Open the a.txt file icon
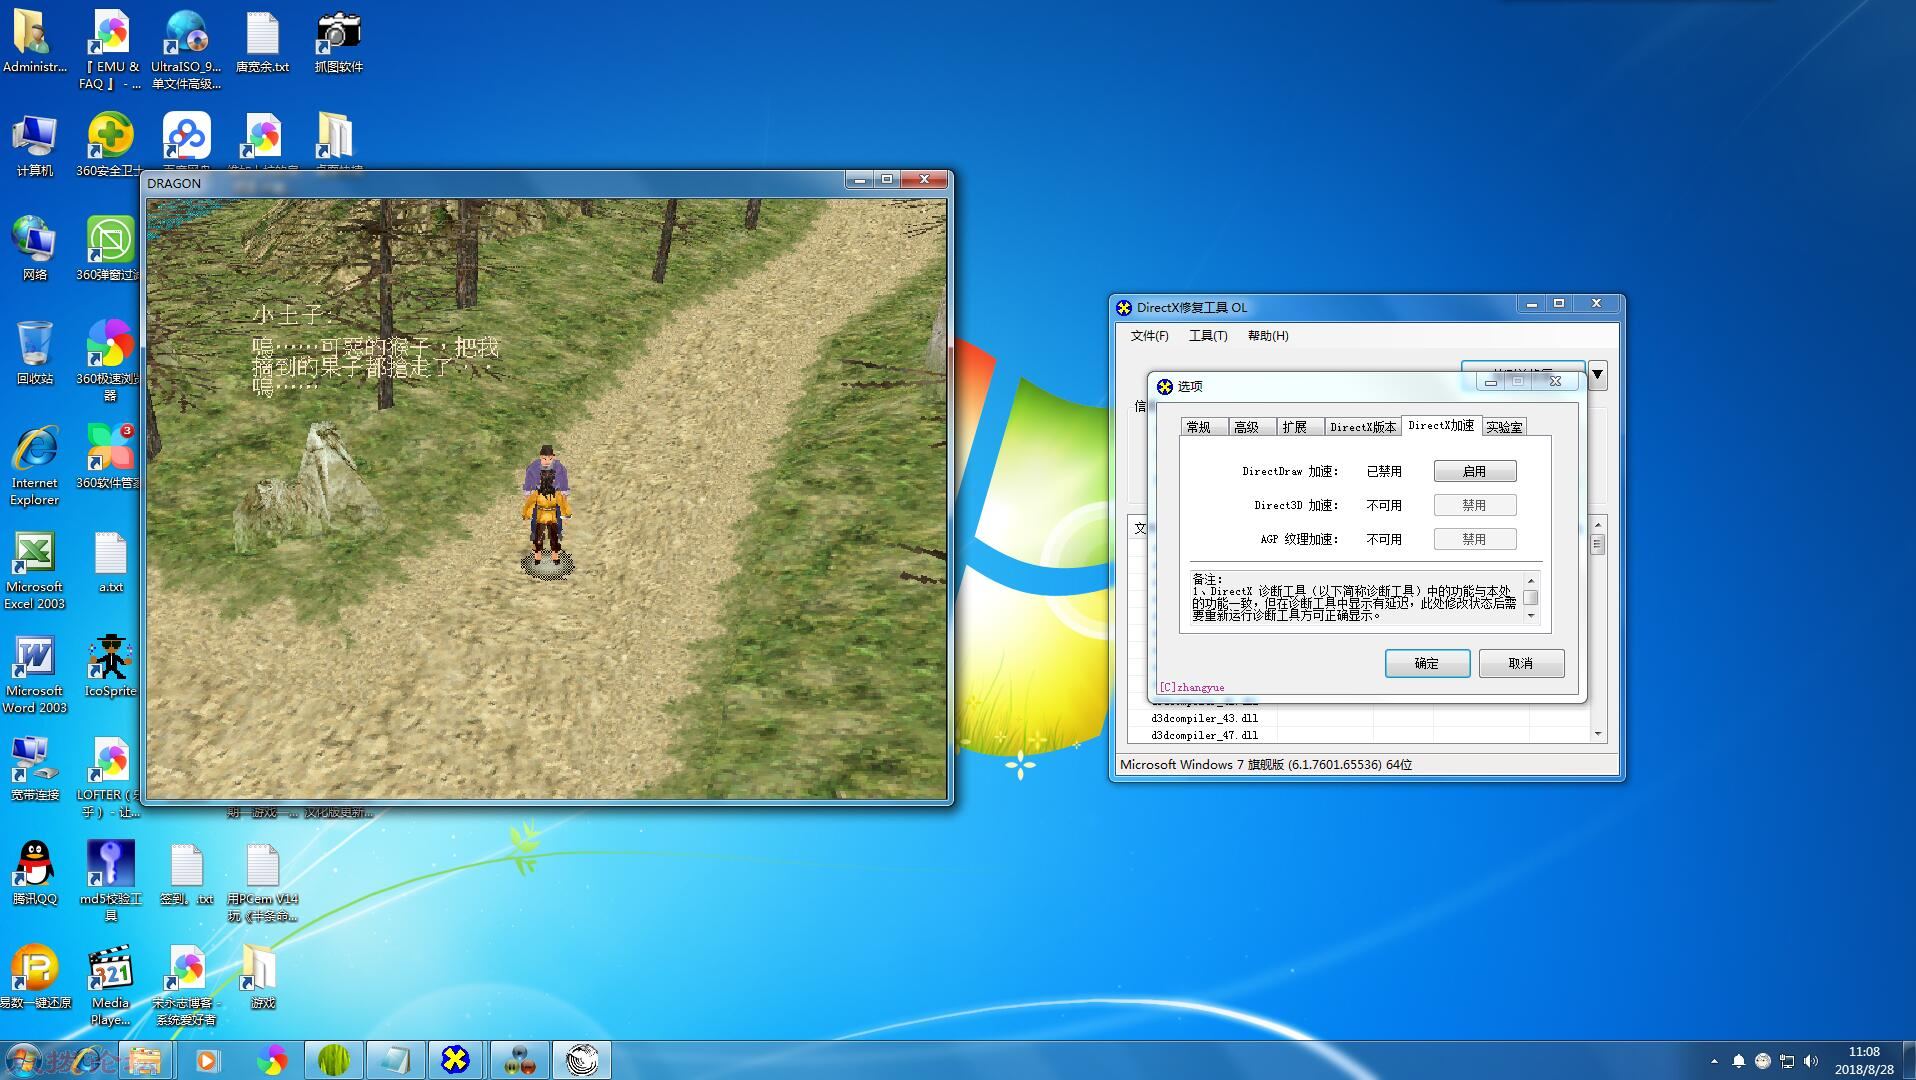Screen dimensions: 1916x1080 coord(110,562)
